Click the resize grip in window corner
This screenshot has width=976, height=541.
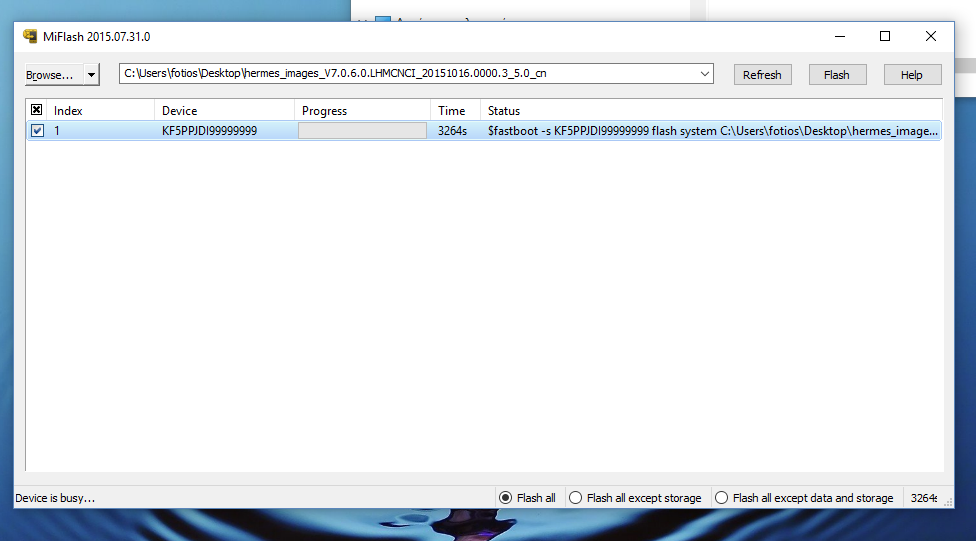point(948,502)
